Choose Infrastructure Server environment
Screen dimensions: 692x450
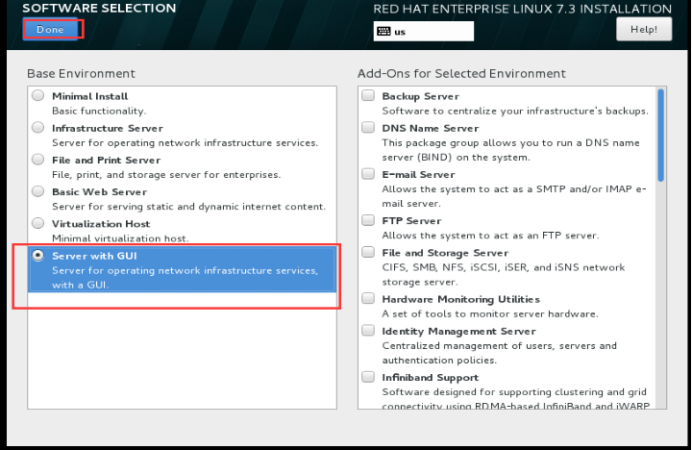pos(38,128)
